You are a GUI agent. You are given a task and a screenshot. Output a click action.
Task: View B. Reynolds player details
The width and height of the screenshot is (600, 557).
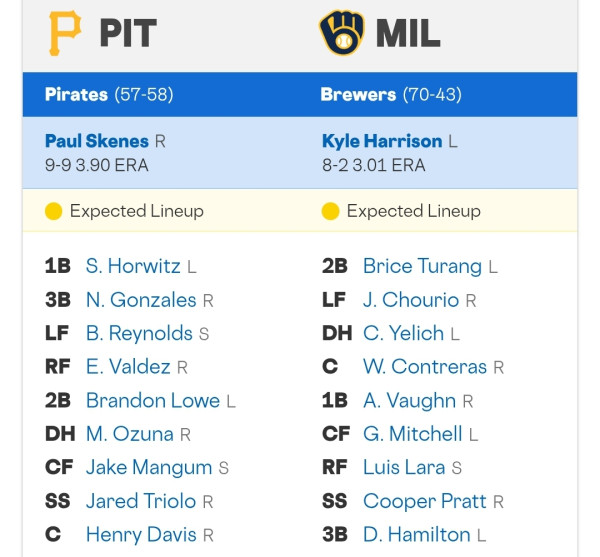[139, 333]
